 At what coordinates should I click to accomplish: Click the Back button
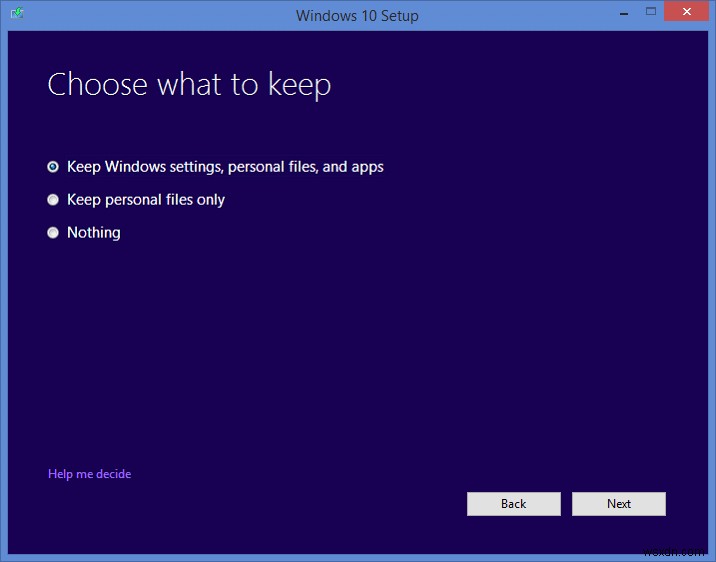[x=514, y=504]
